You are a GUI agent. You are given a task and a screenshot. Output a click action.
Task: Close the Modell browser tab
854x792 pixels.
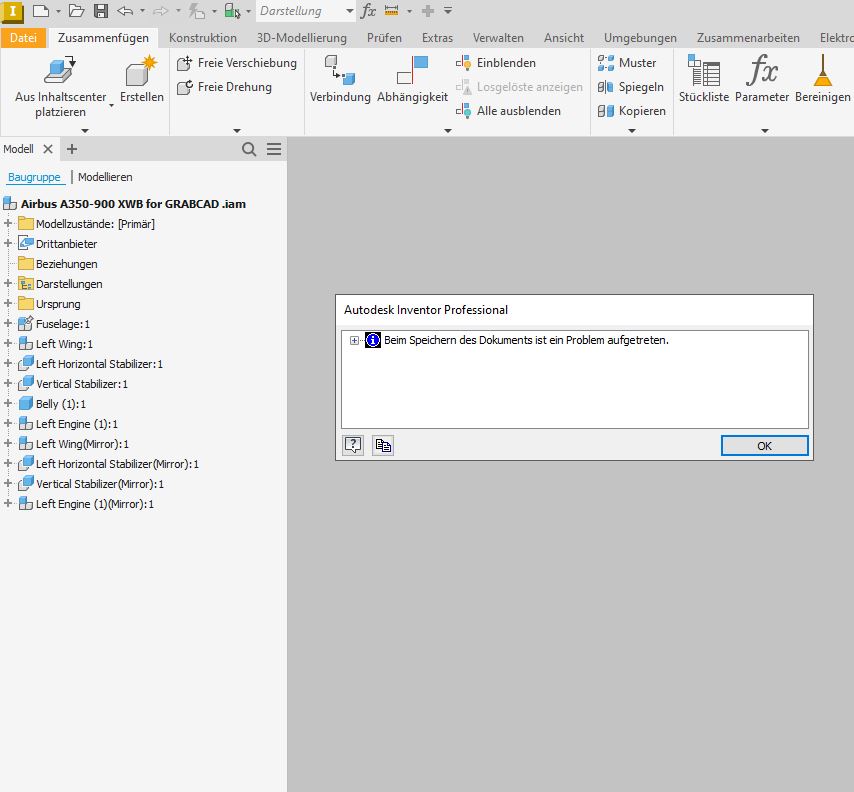pos(48,149)
